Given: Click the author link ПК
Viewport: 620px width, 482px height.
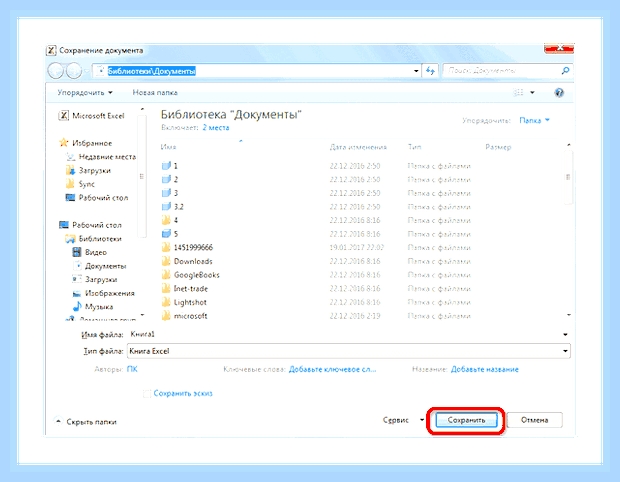Looking at the screenshot, I should 132,369.
